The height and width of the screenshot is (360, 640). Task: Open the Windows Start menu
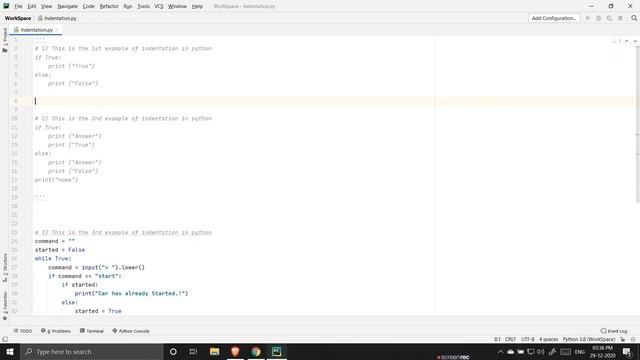click(10, 351)
